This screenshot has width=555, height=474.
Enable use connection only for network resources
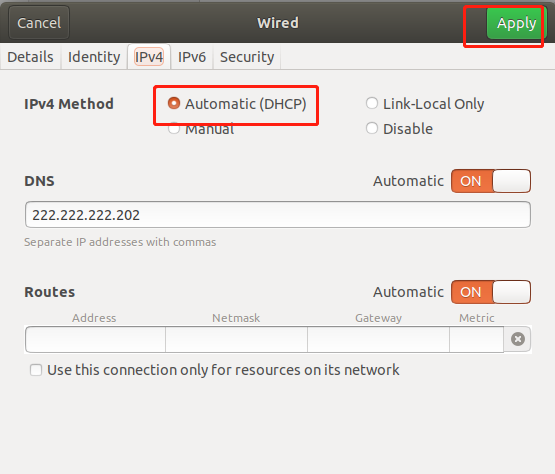(x=36, y=370)
